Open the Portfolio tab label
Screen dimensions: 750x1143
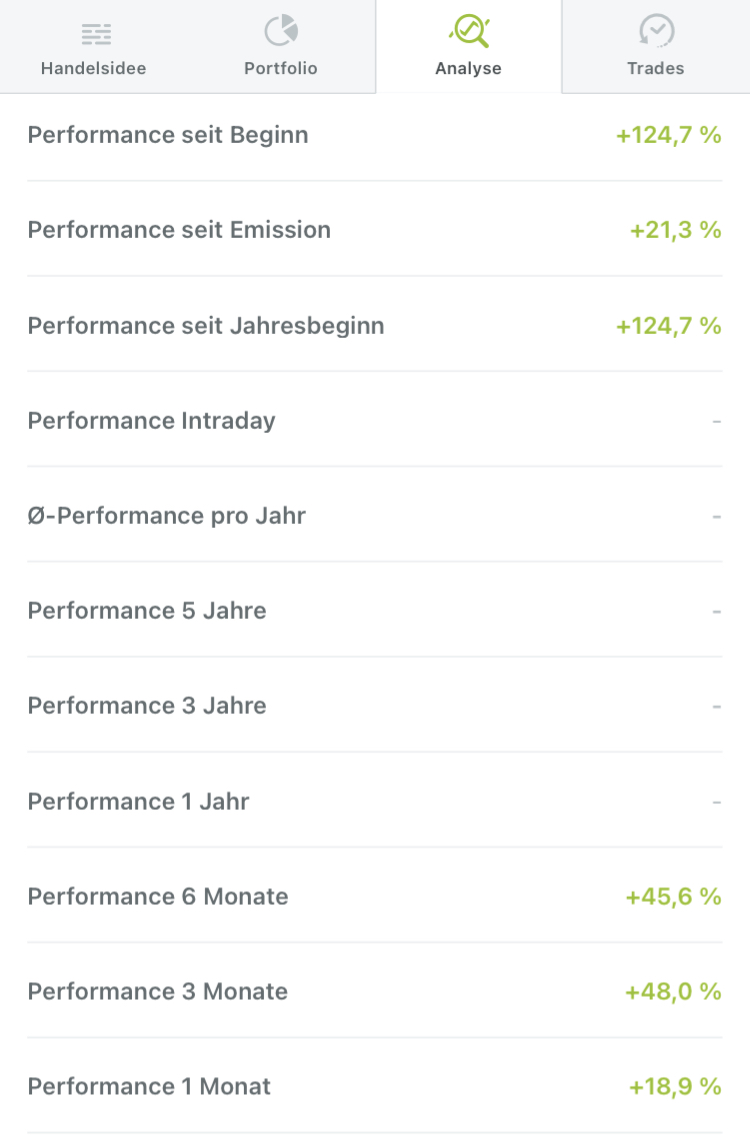point(281,69)
